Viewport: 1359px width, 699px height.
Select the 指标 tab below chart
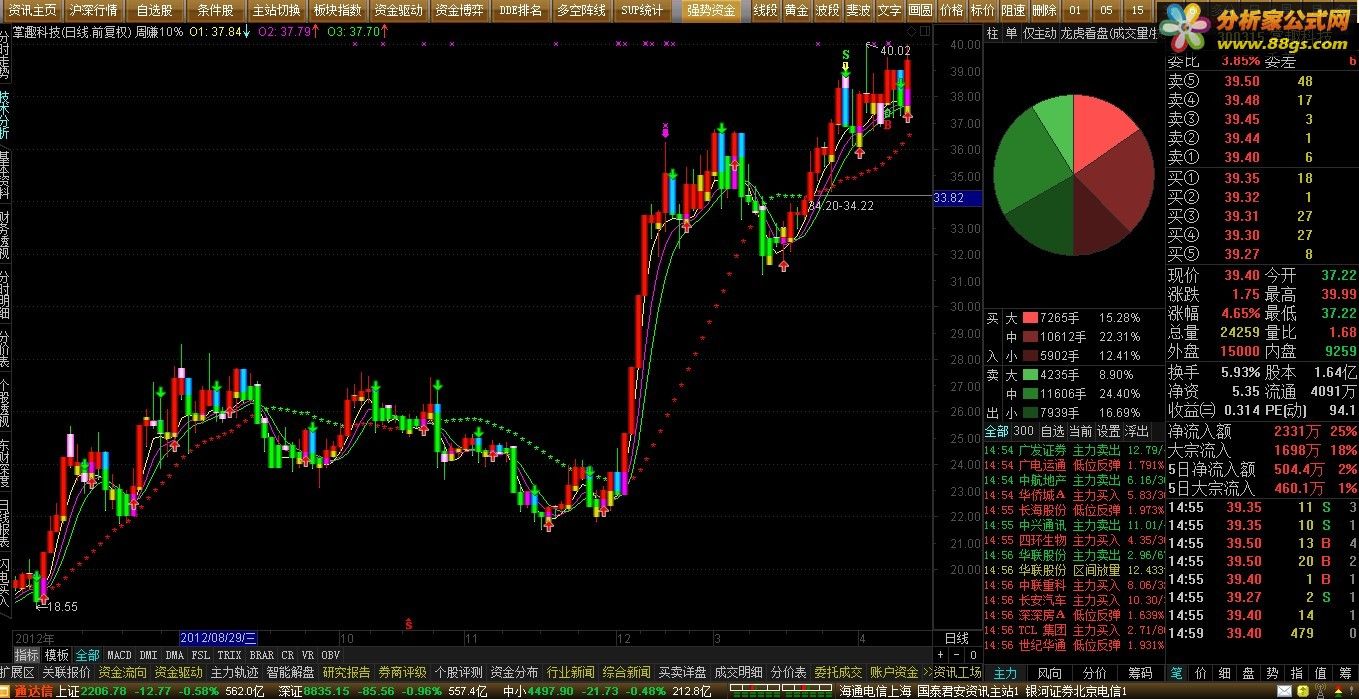26,655
